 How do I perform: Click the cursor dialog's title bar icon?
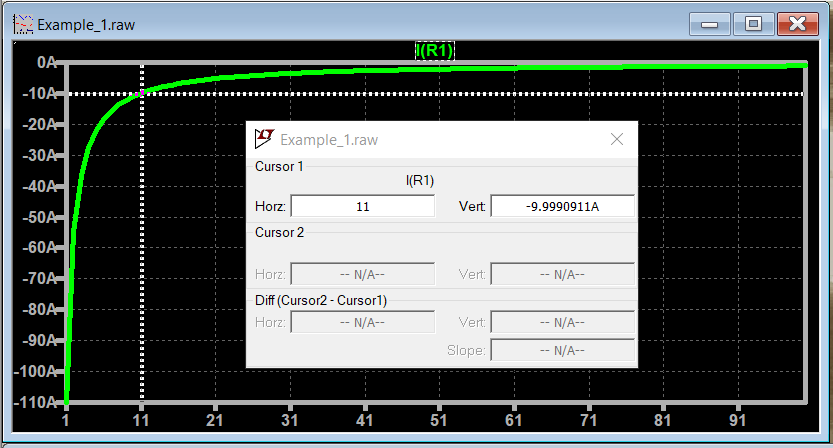264,139
